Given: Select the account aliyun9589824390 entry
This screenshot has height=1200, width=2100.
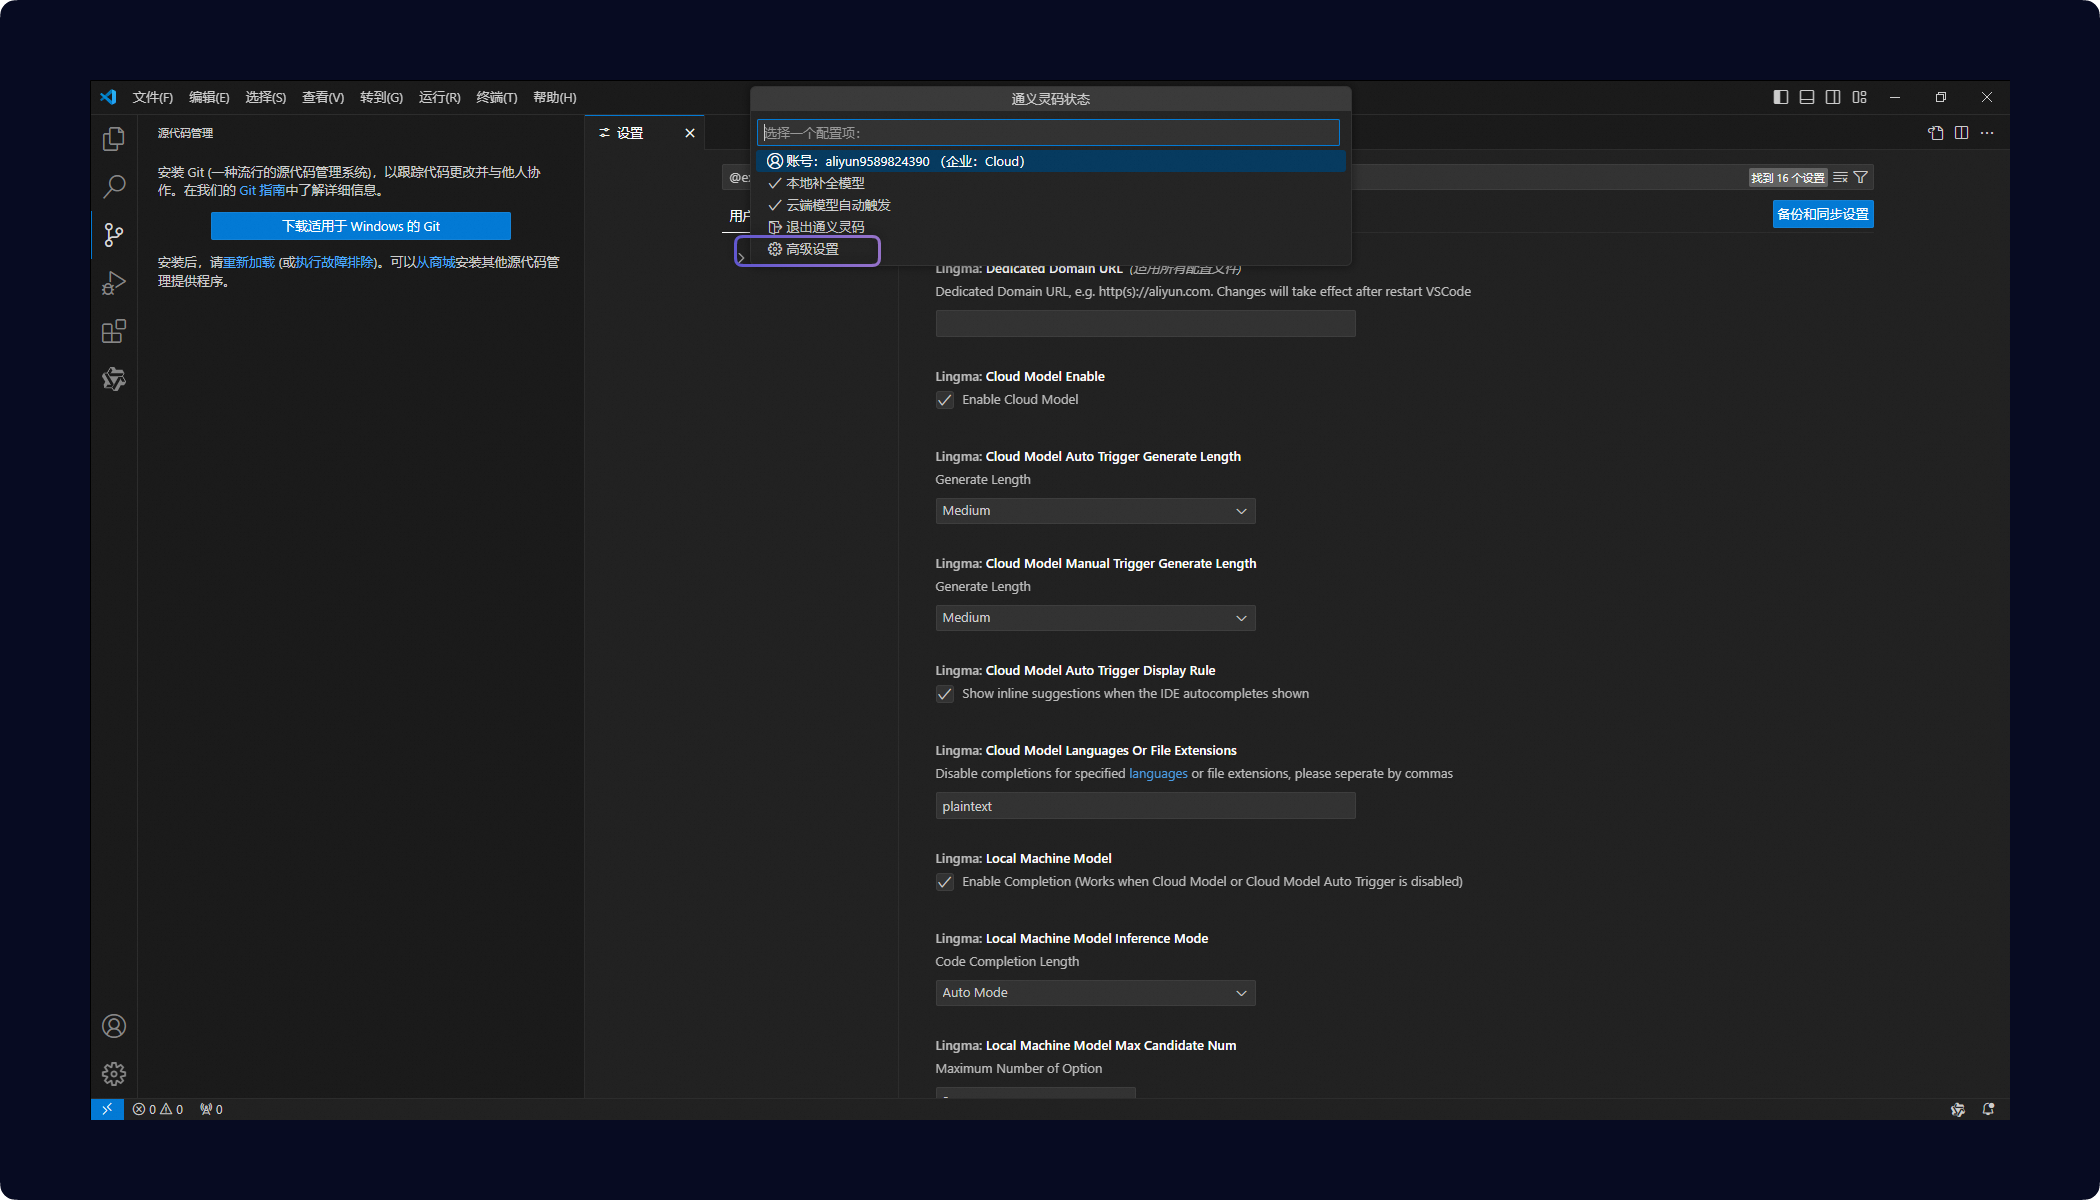Looking at the screenshot, I should tap(1050, 161).
